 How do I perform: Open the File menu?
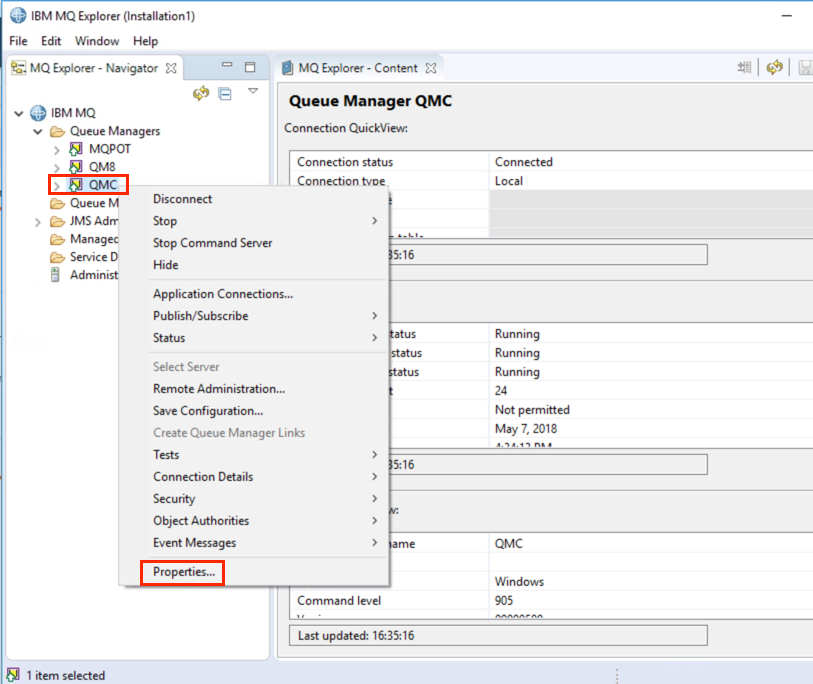pyautogui.click(x=18, y=41)
